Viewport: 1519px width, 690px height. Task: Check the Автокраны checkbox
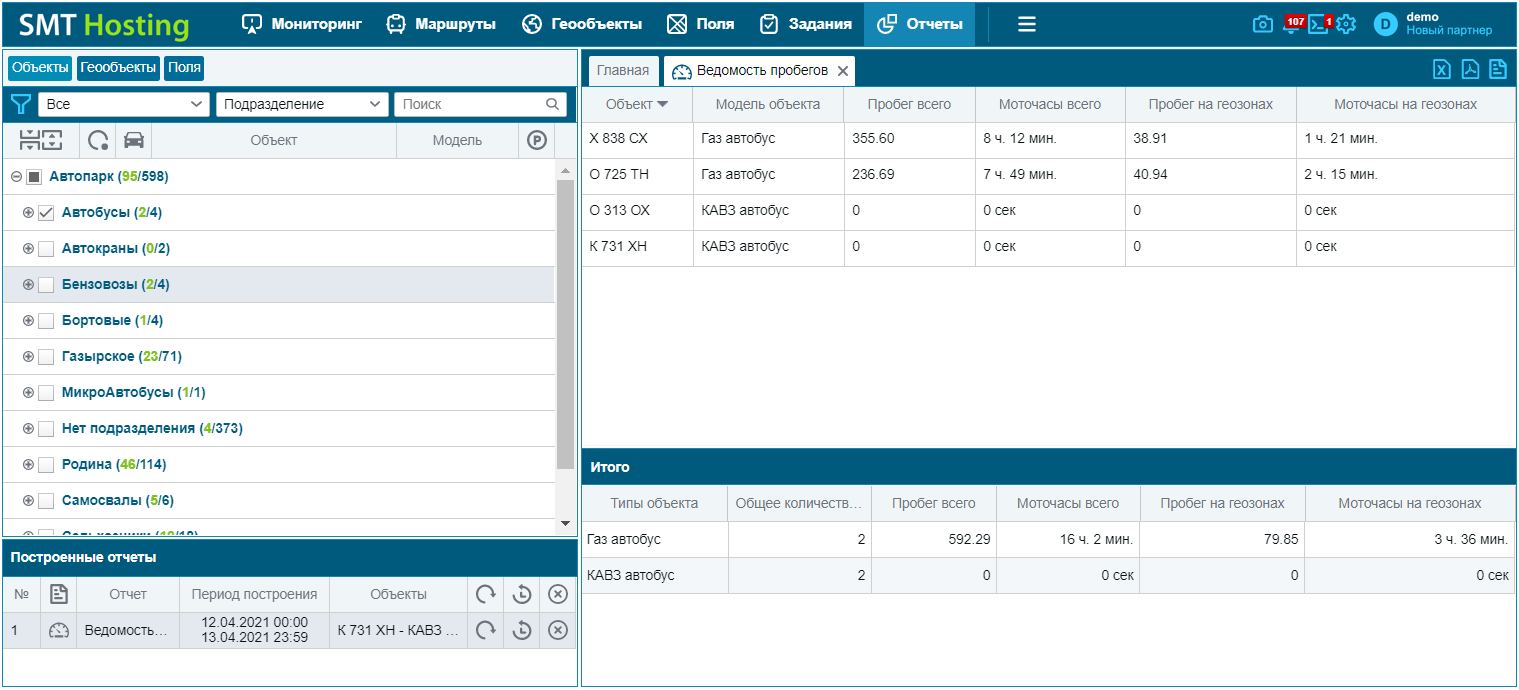(46, 249)
